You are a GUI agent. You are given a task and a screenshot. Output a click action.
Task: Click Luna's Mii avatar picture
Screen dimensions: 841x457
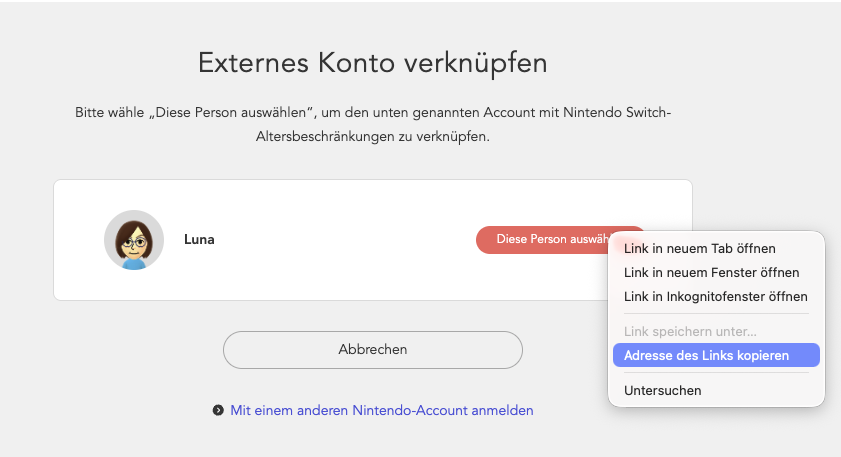(134, 240)
